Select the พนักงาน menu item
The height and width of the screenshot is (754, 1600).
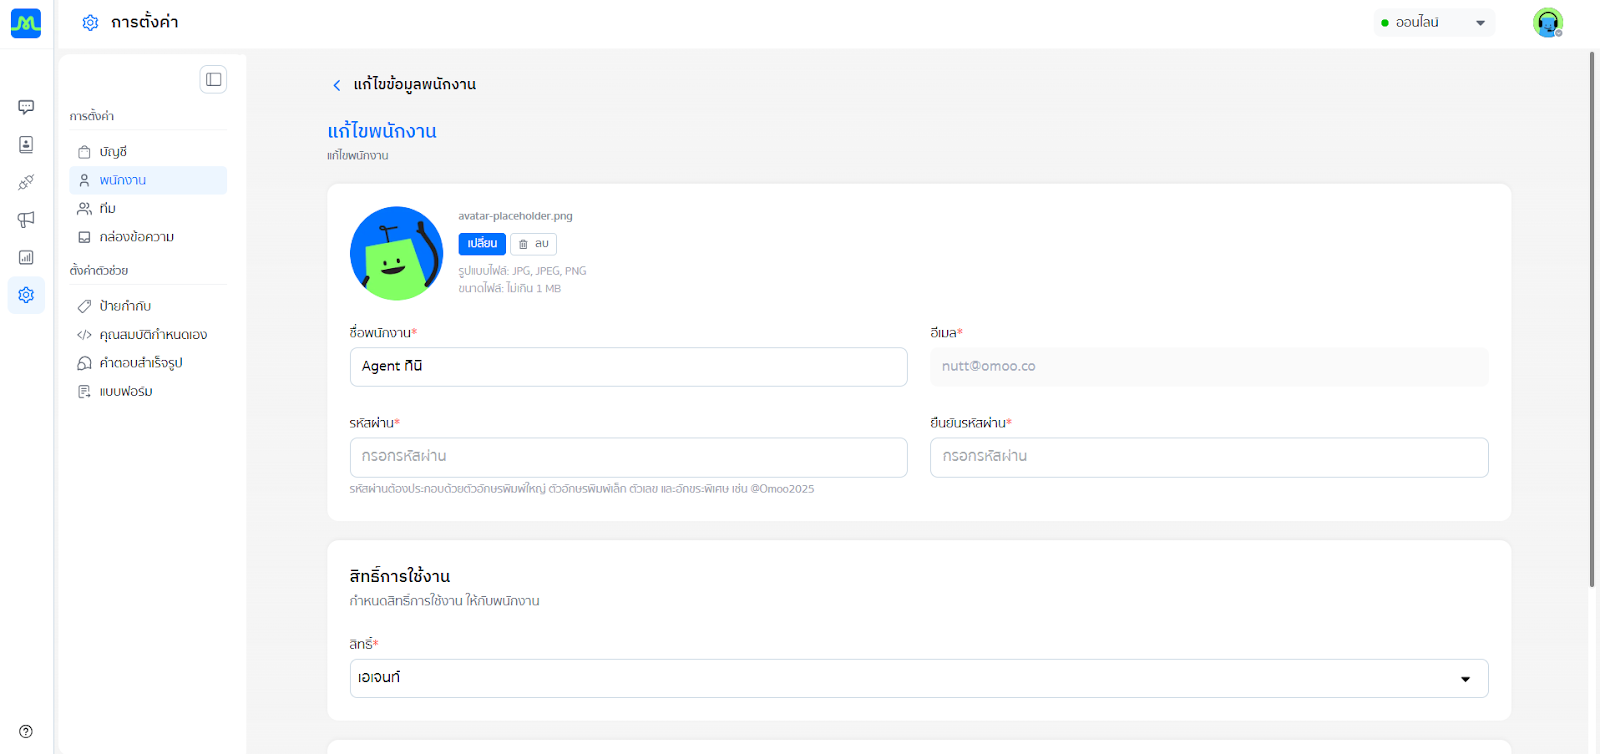tap(148, 180)
